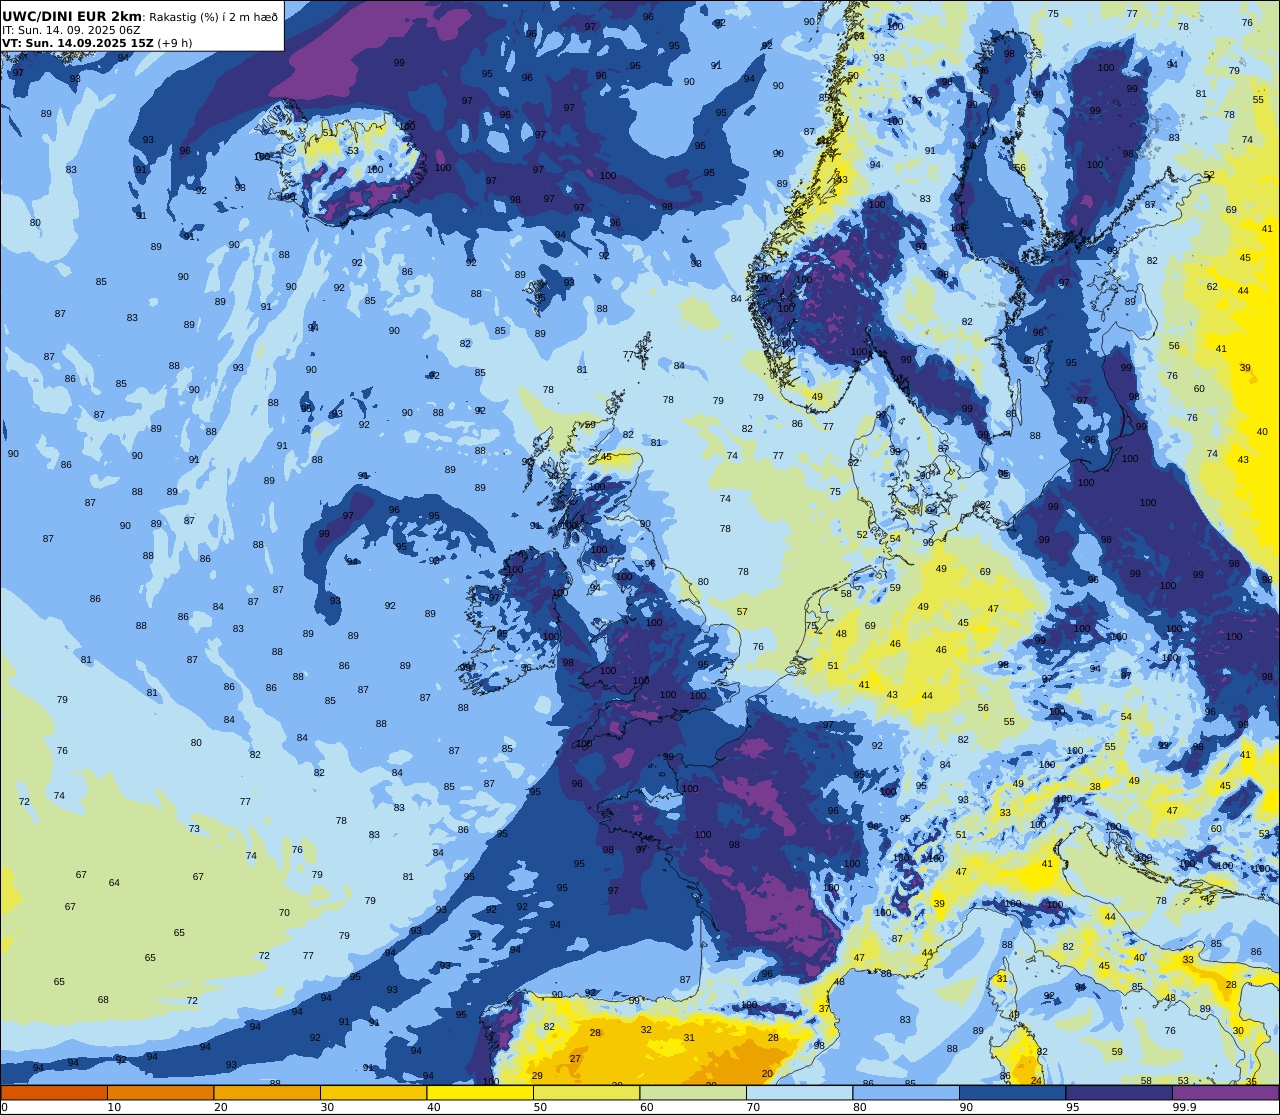
Task: Click the map value 62 on the east edge
Action: point(1212,287)
